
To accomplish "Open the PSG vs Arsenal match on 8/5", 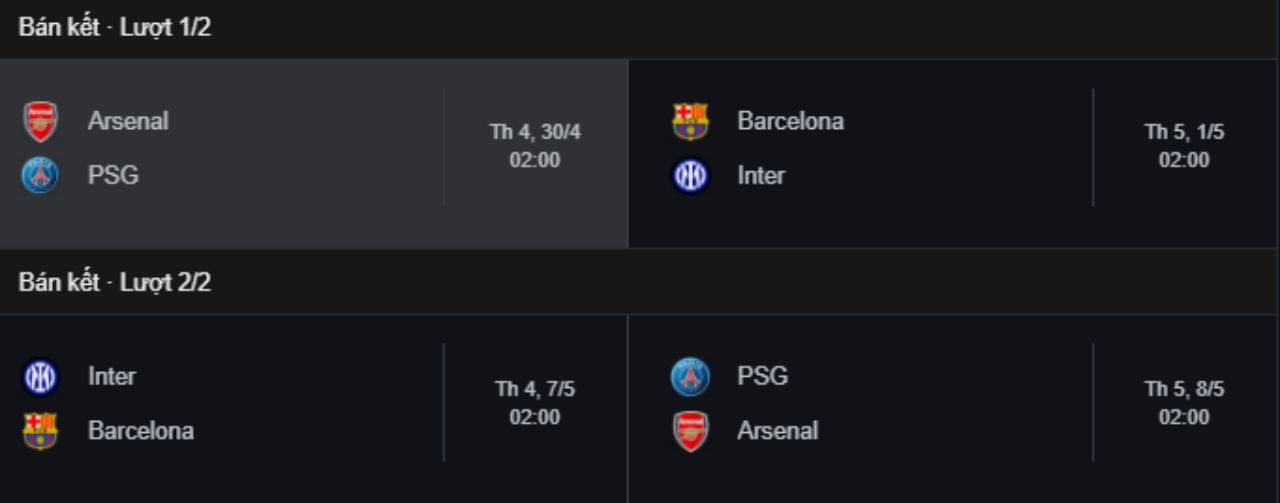I will 954,409.
